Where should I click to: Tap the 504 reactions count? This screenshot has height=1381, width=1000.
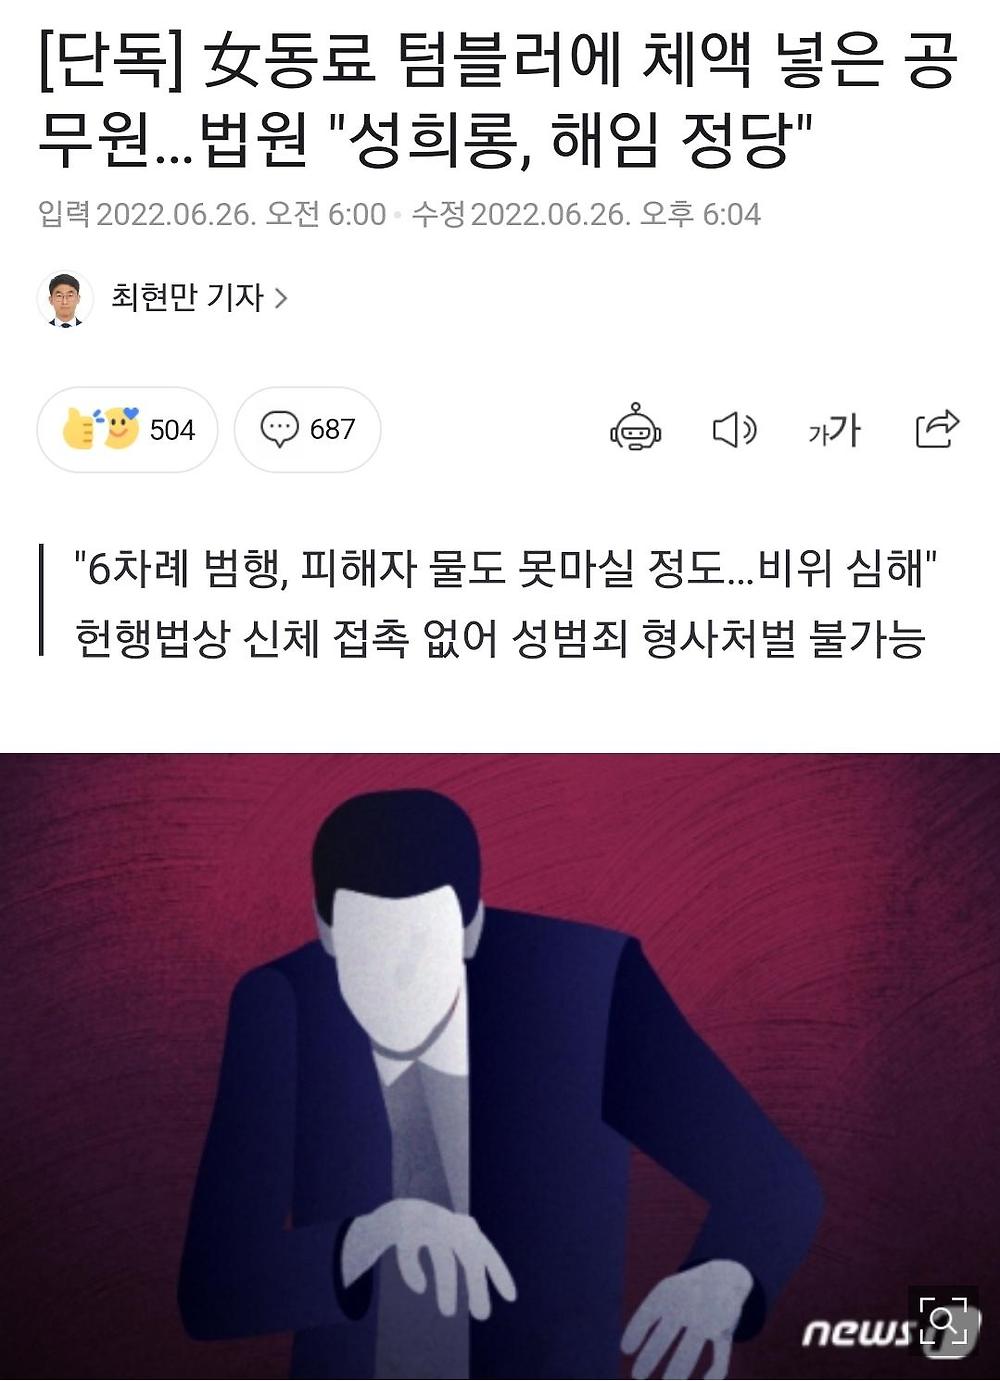click(172, 430)
